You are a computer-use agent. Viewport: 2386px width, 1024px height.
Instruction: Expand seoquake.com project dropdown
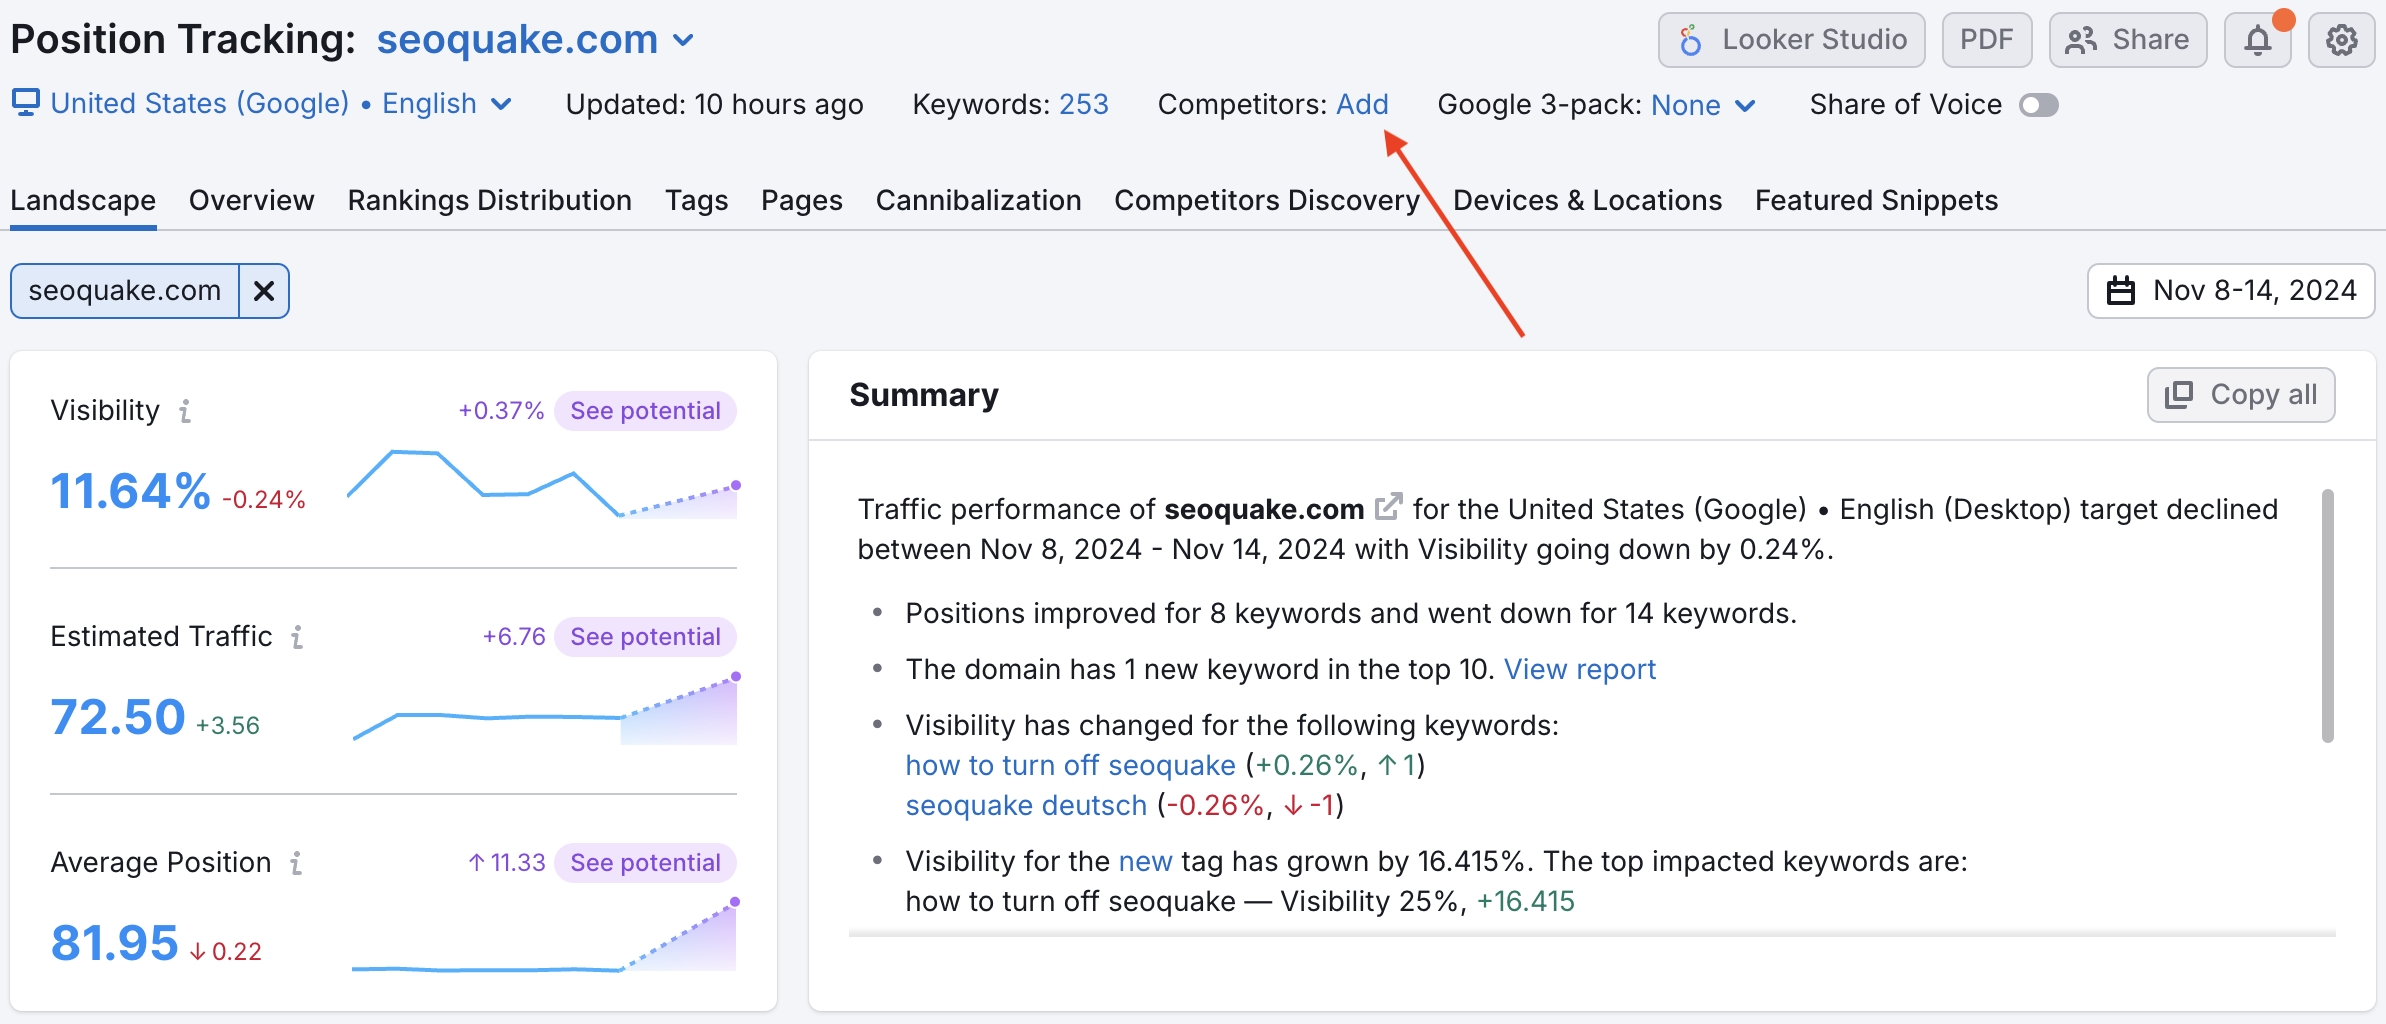pyautogui.click(x=535, y=40)
